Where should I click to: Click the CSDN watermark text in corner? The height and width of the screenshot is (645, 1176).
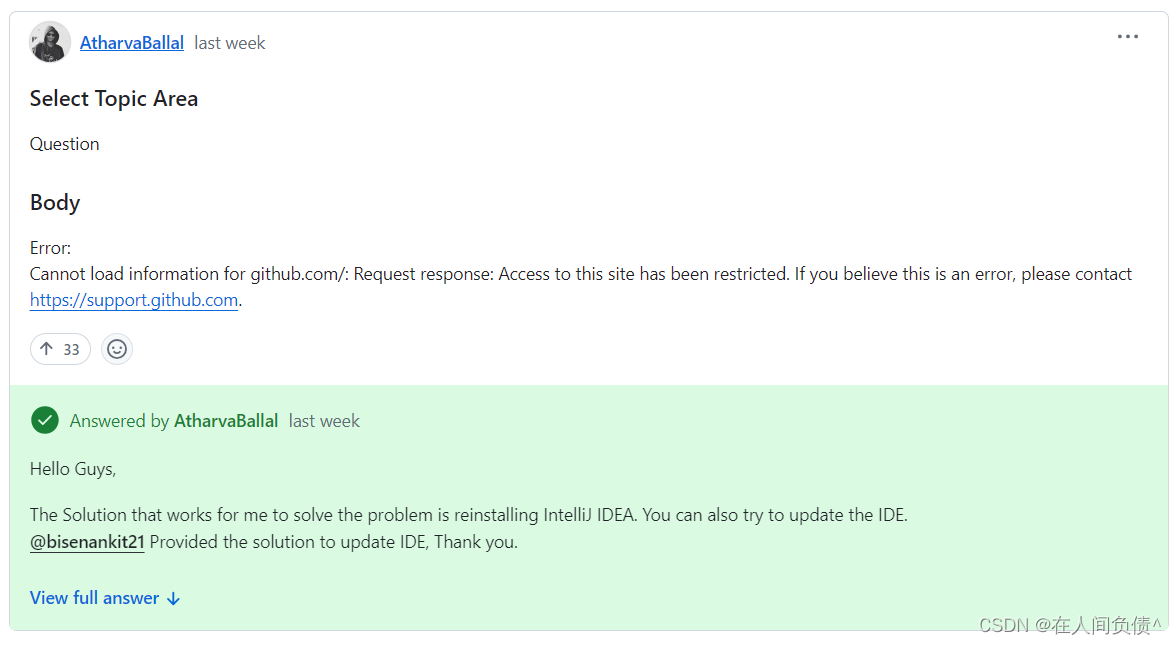1070,625
